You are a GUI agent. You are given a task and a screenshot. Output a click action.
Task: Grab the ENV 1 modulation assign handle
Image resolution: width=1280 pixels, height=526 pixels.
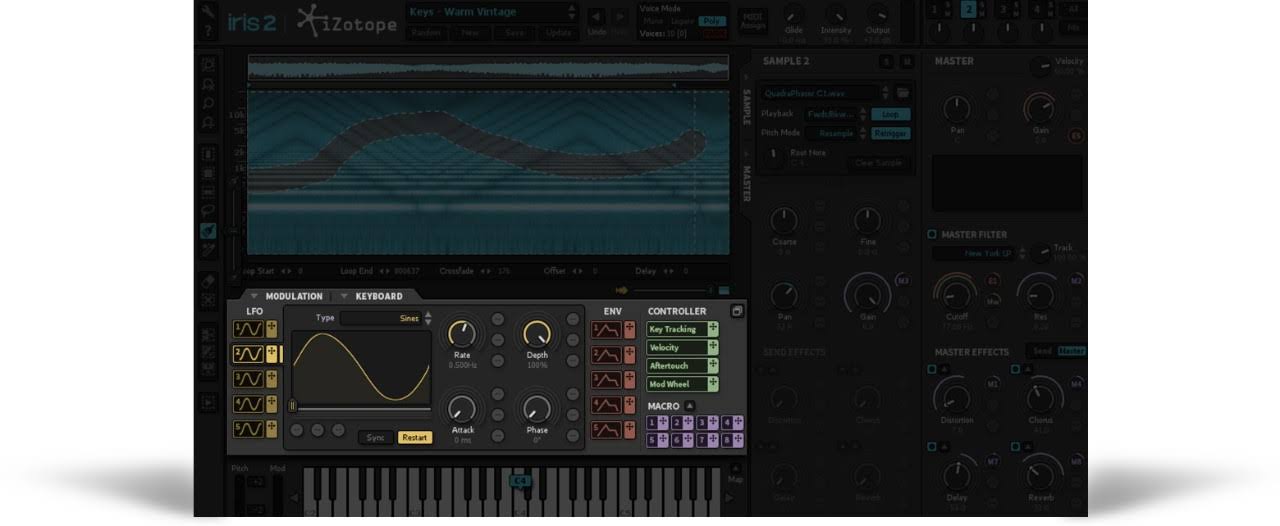pyautogui.click(x=629, y=329)
